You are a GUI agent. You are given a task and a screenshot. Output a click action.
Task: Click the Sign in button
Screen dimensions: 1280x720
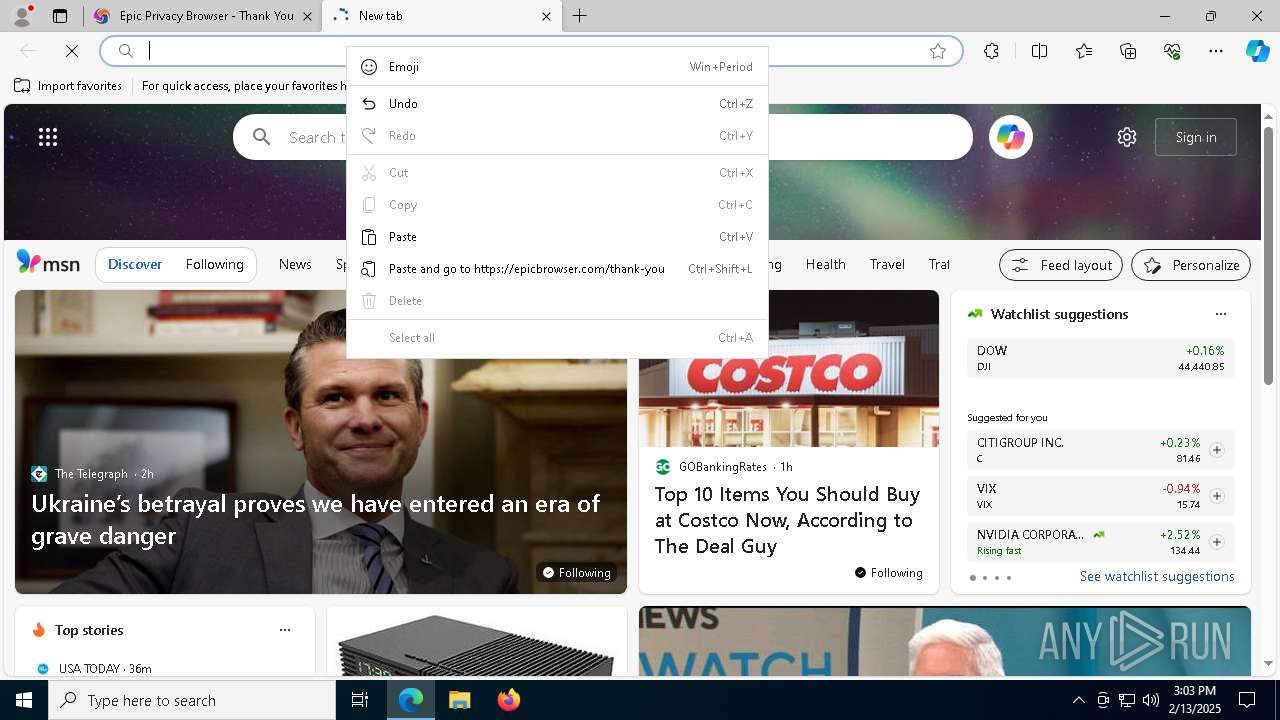pos(1196,137)
